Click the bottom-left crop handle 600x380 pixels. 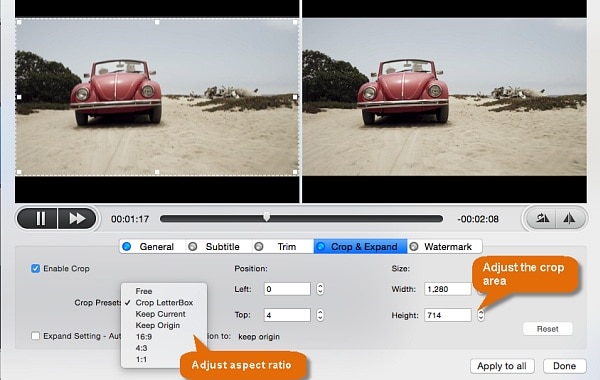pyautogui.click(x=19, y=172)
